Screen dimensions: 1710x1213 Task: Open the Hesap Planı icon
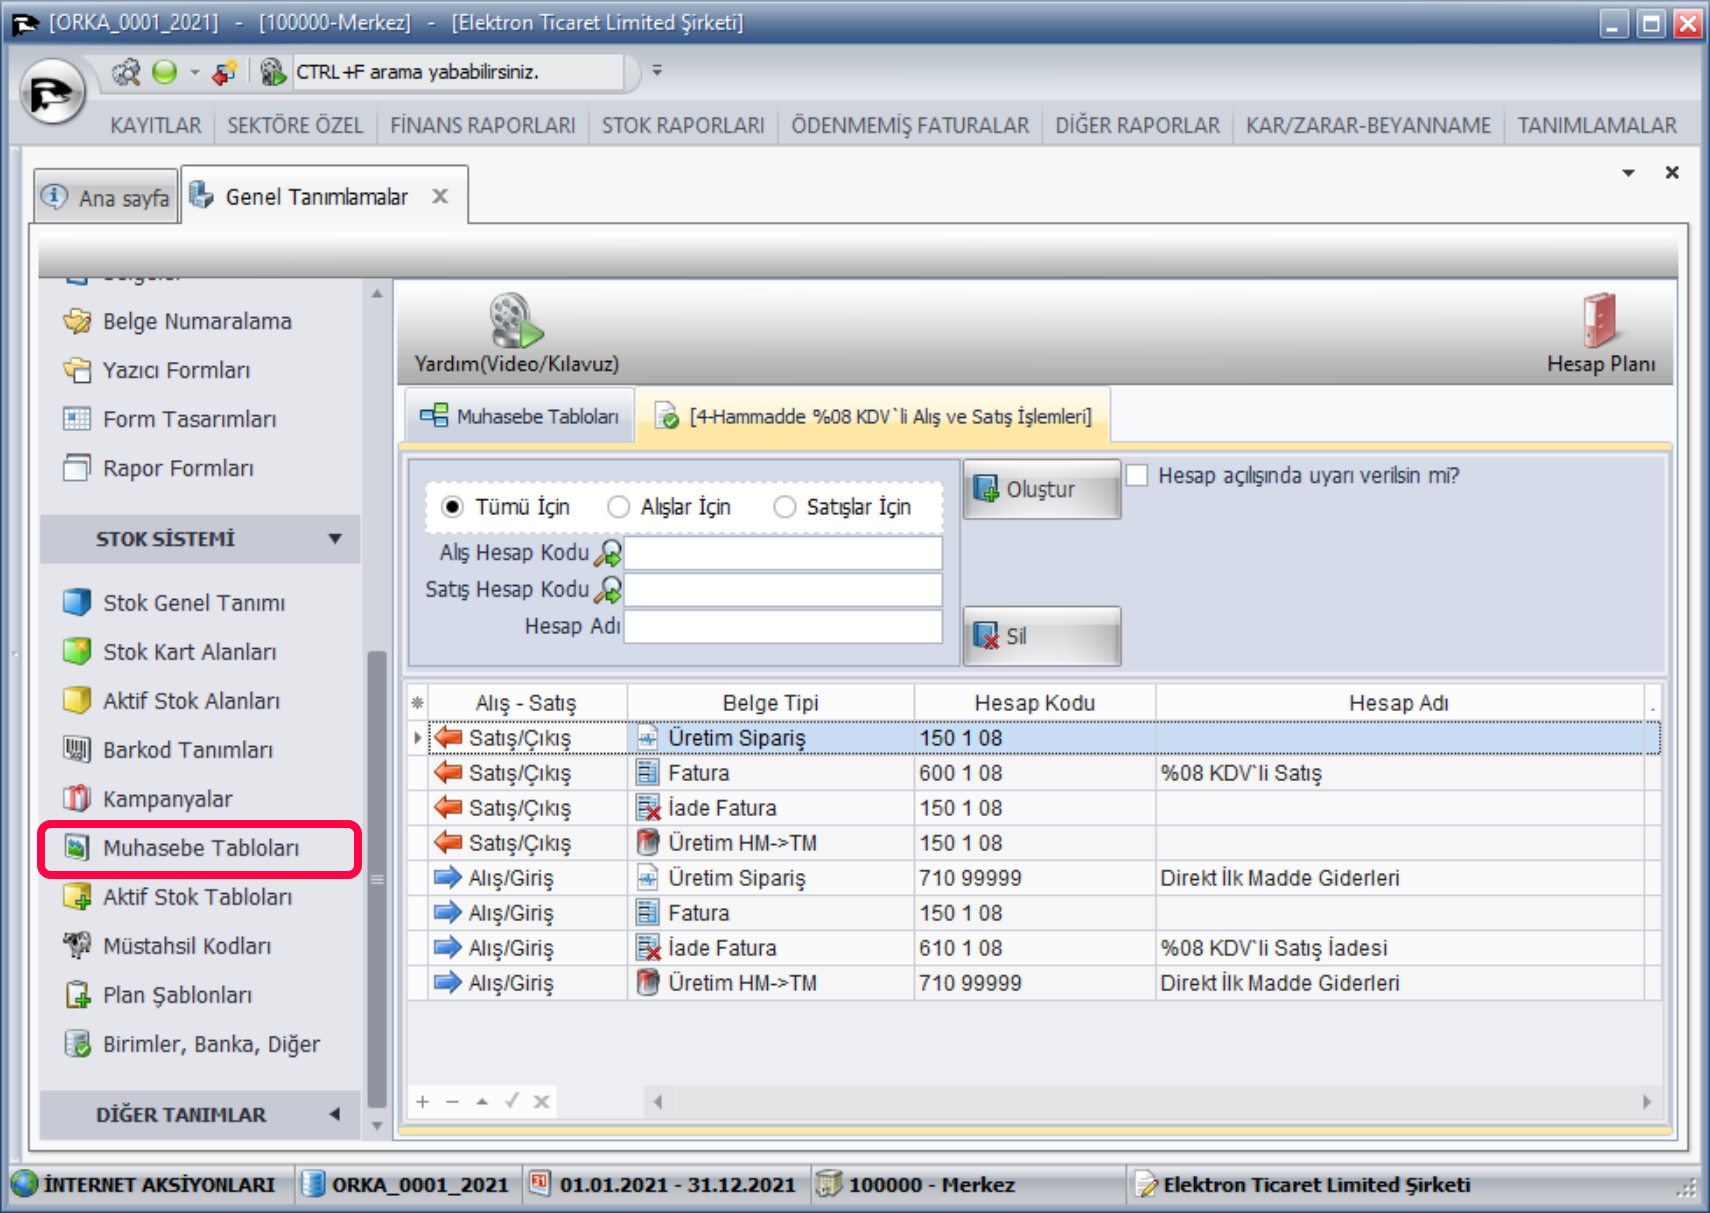[1600, 335]
